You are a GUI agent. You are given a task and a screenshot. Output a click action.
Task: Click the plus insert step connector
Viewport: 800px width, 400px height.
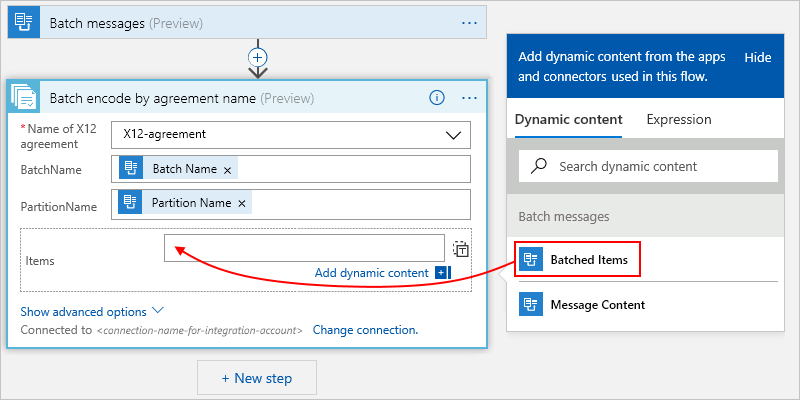pos(258,58)
